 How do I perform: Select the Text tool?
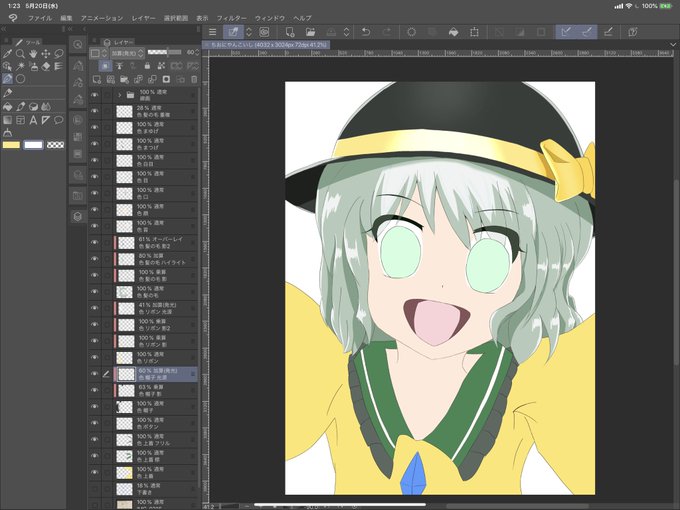pyautogui.click(x=33, y=120)
